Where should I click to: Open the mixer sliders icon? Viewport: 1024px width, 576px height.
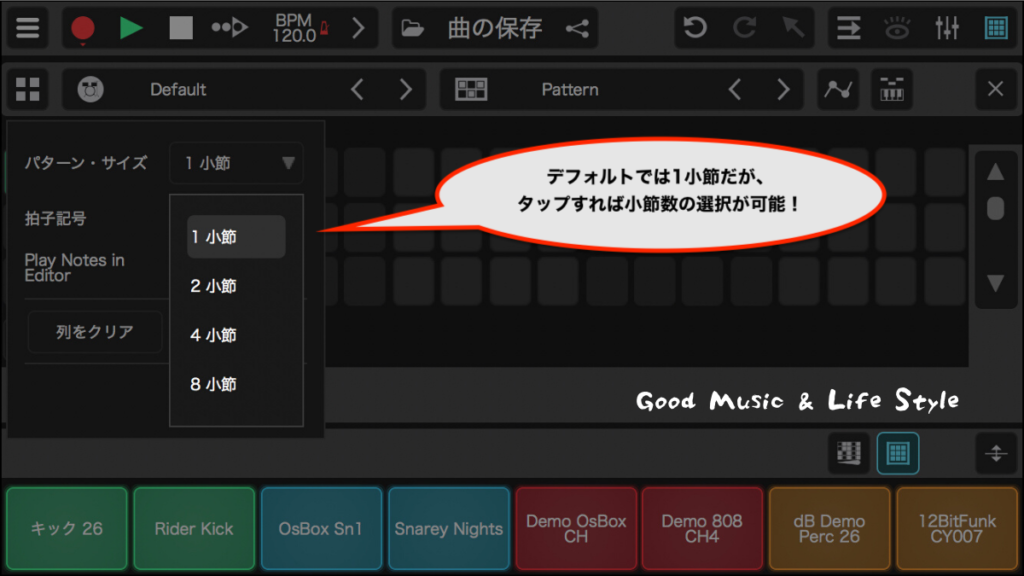click(x=946, y=28)
